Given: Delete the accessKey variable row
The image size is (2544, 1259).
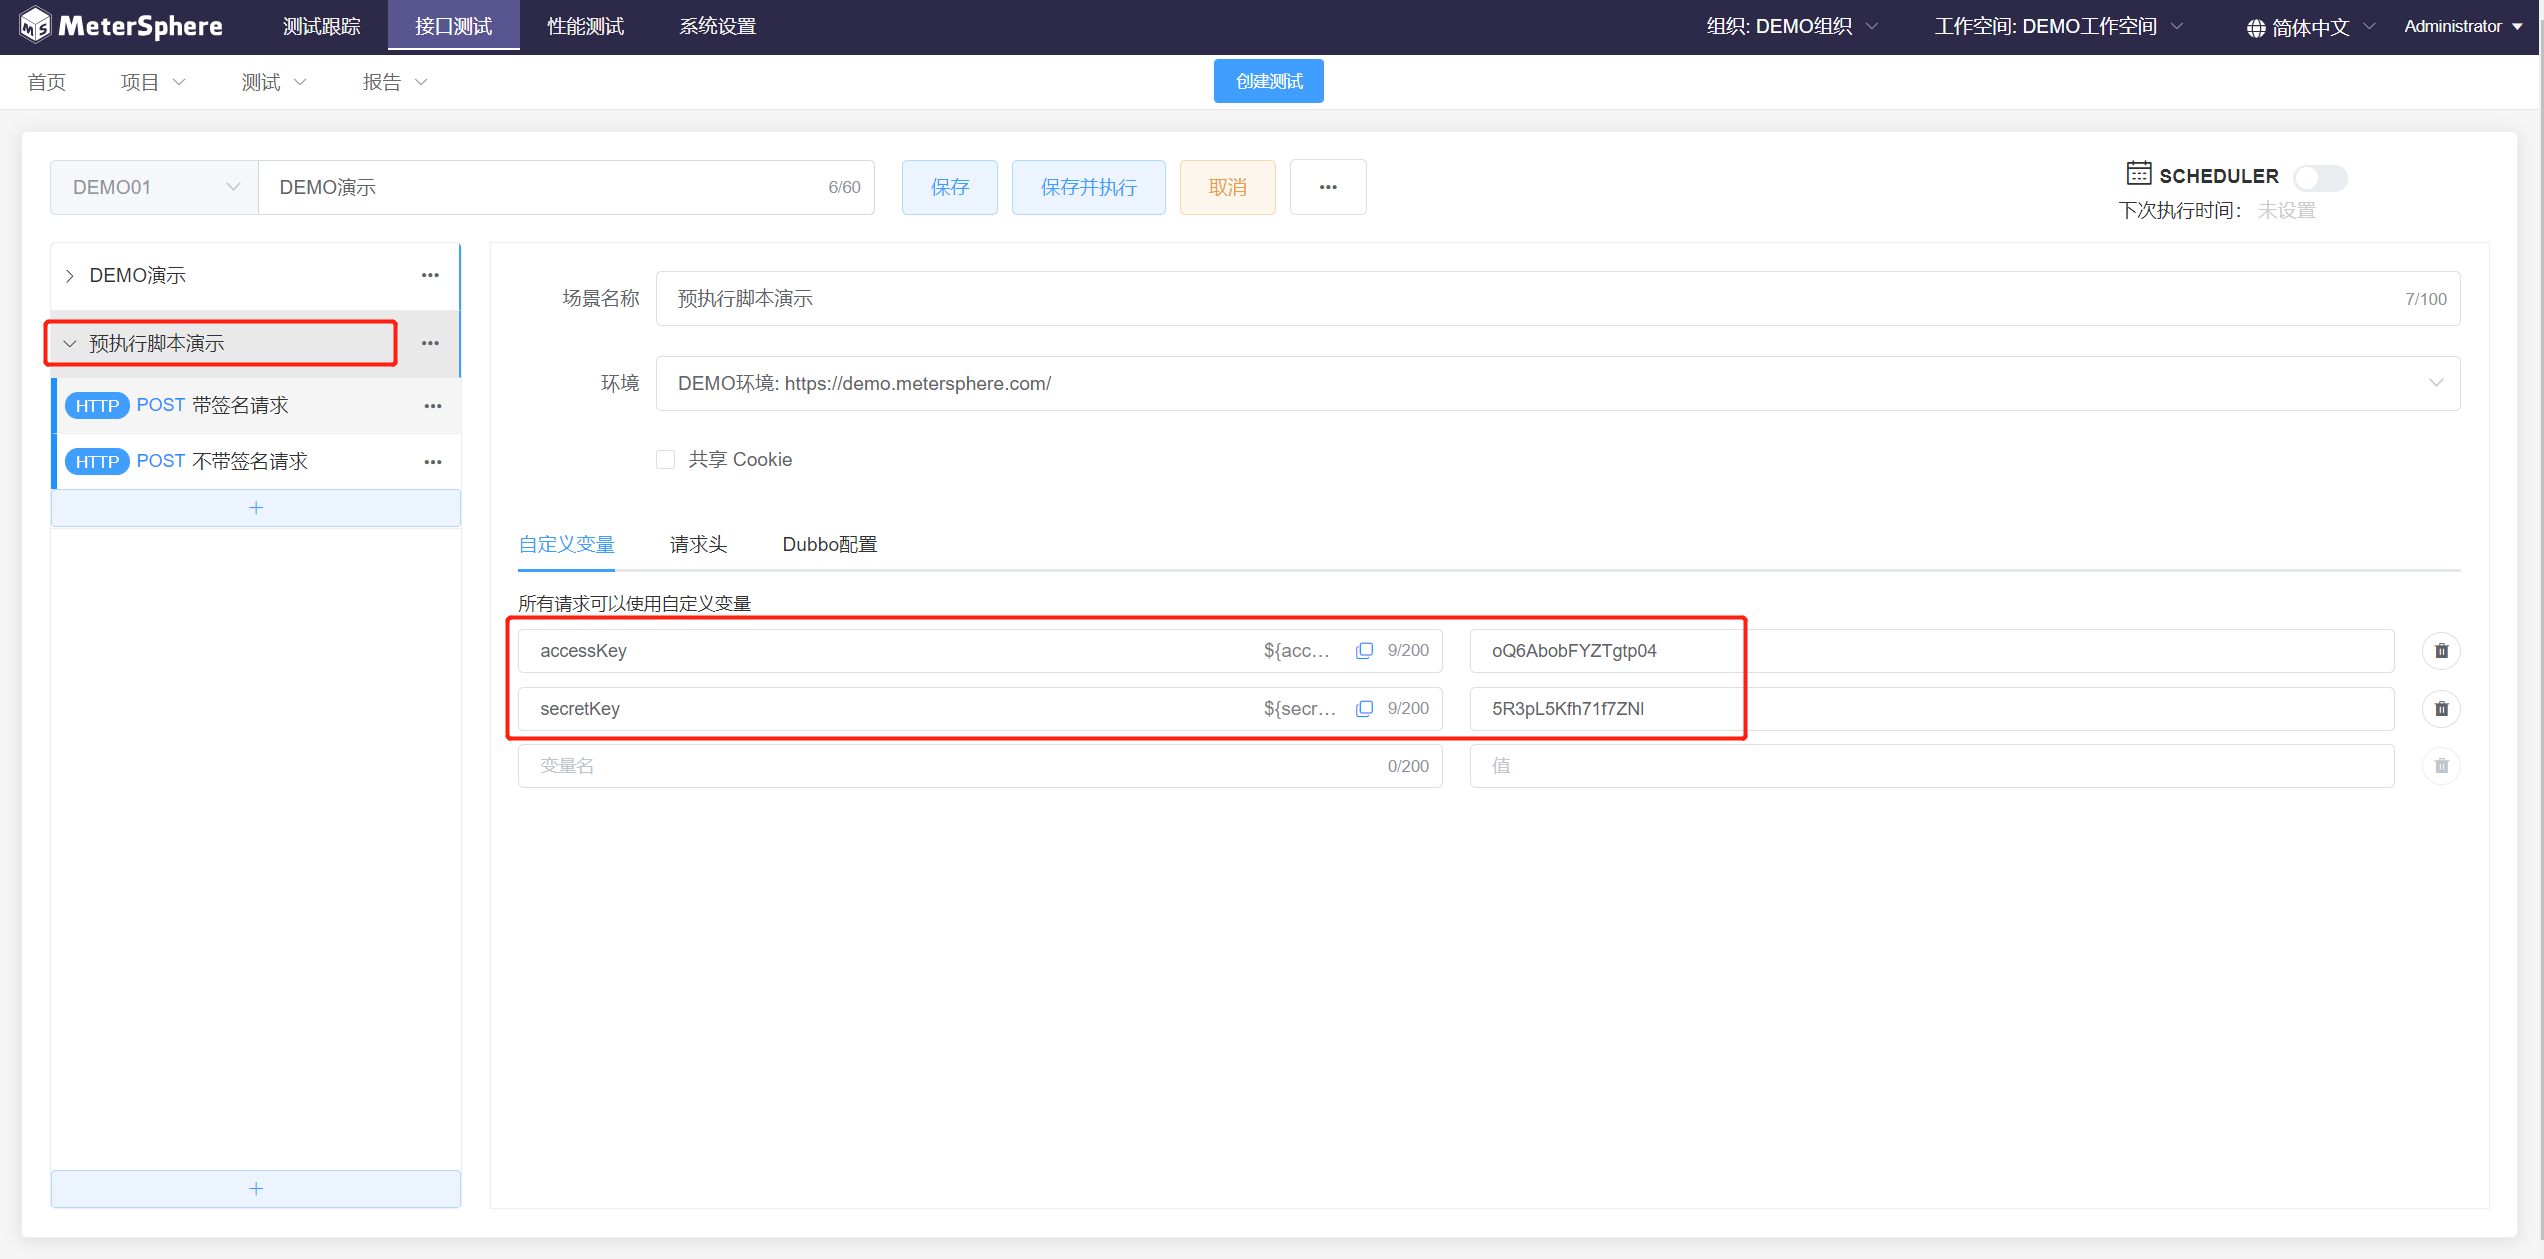Looking at the screenshot, I should (2441, 651).
